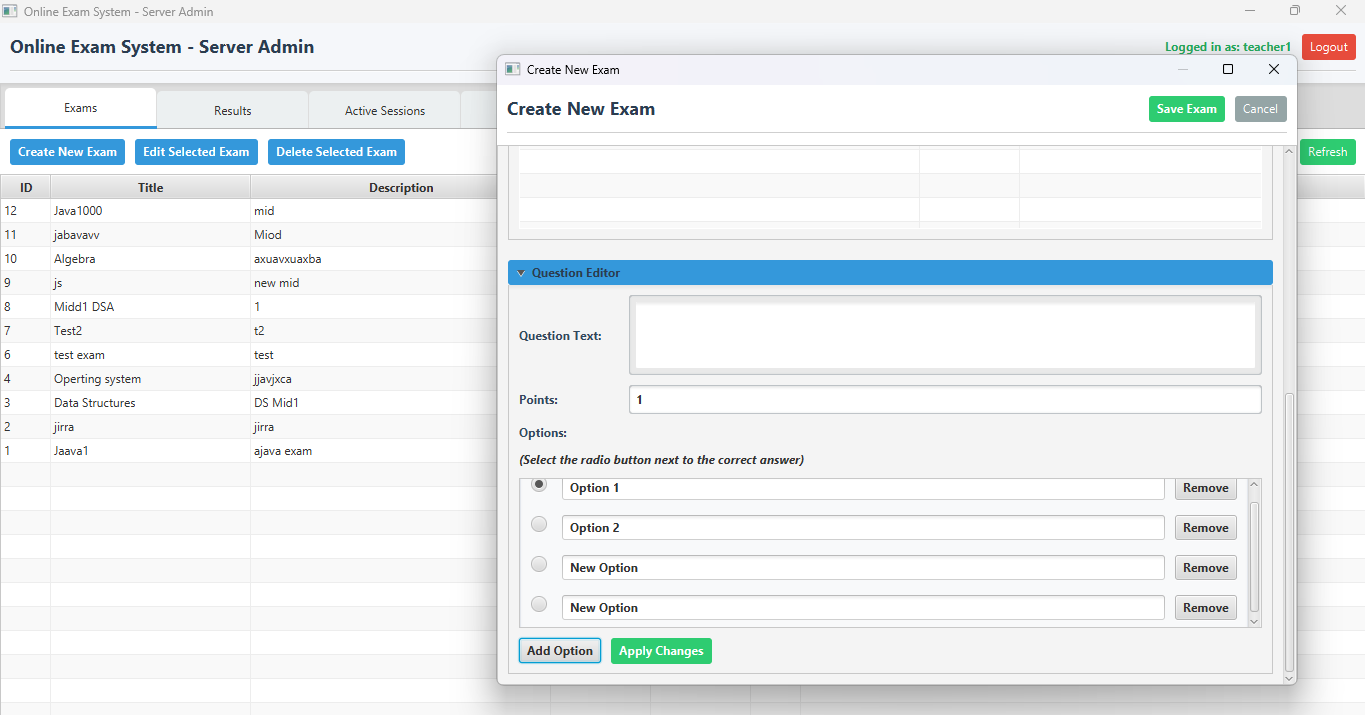Click into the Question Text field

(x=945, y=336)
